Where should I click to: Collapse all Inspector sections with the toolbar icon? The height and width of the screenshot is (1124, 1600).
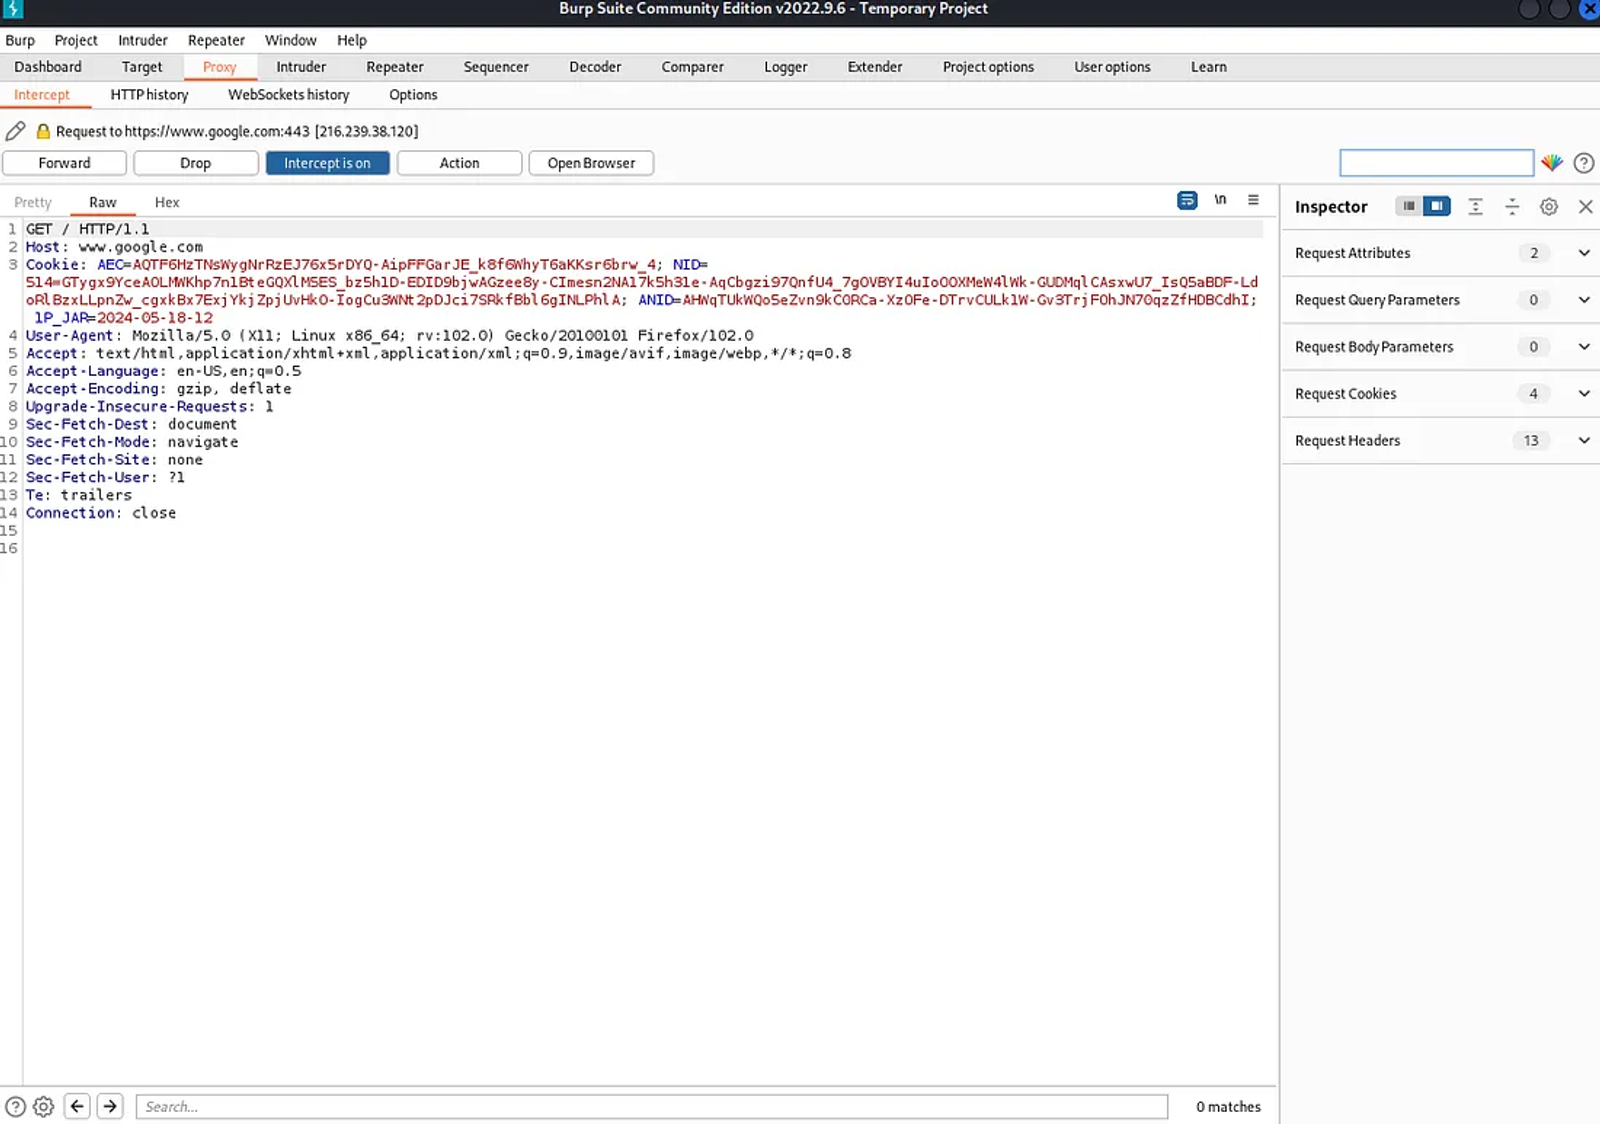point(1512,206)
